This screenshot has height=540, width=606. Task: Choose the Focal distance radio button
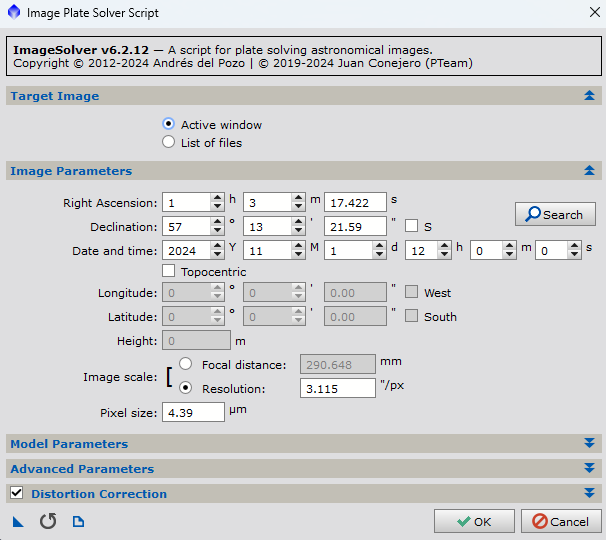tap(186, 364)
